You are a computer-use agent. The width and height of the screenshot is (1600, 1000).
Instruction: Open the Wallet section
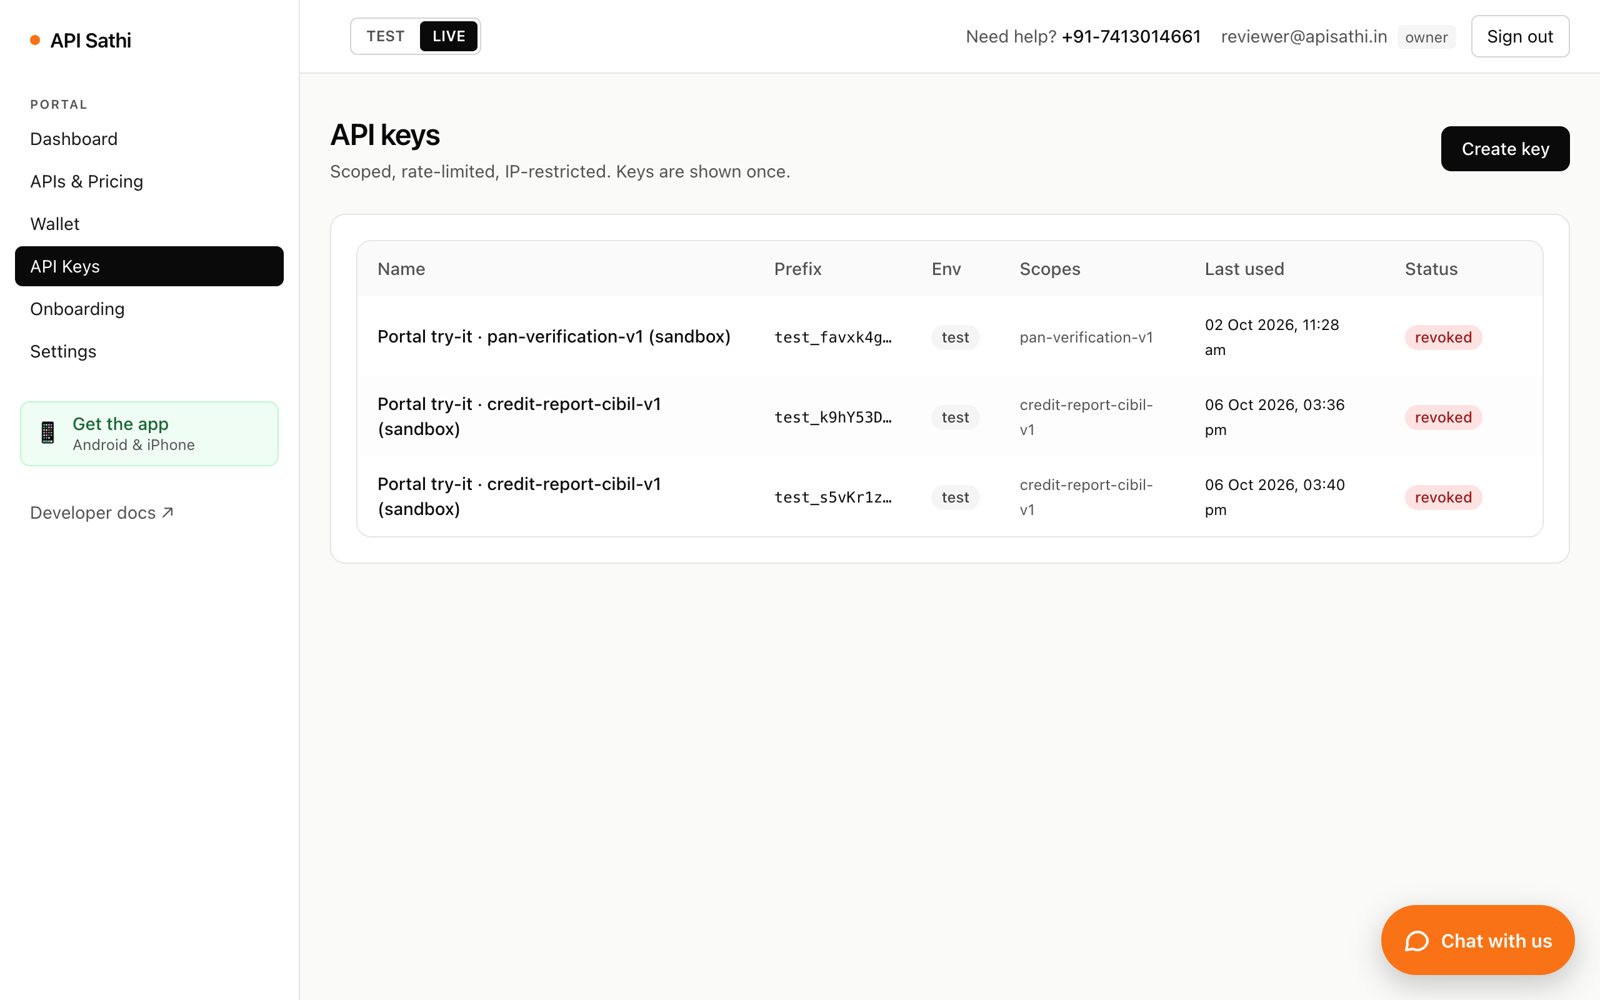pos(149,224)
